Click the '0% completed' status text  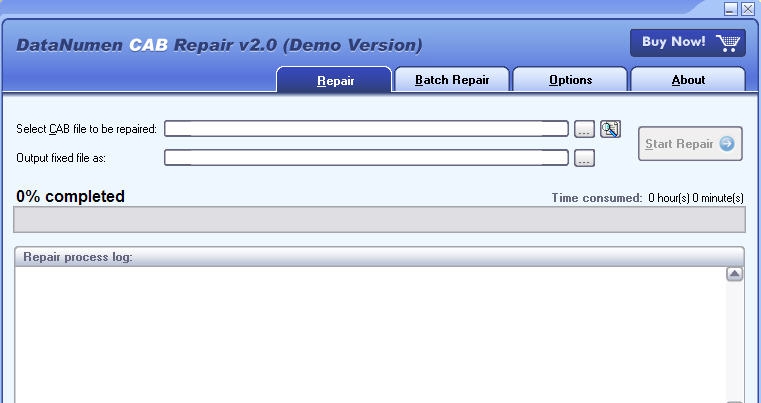coord(70,196)
